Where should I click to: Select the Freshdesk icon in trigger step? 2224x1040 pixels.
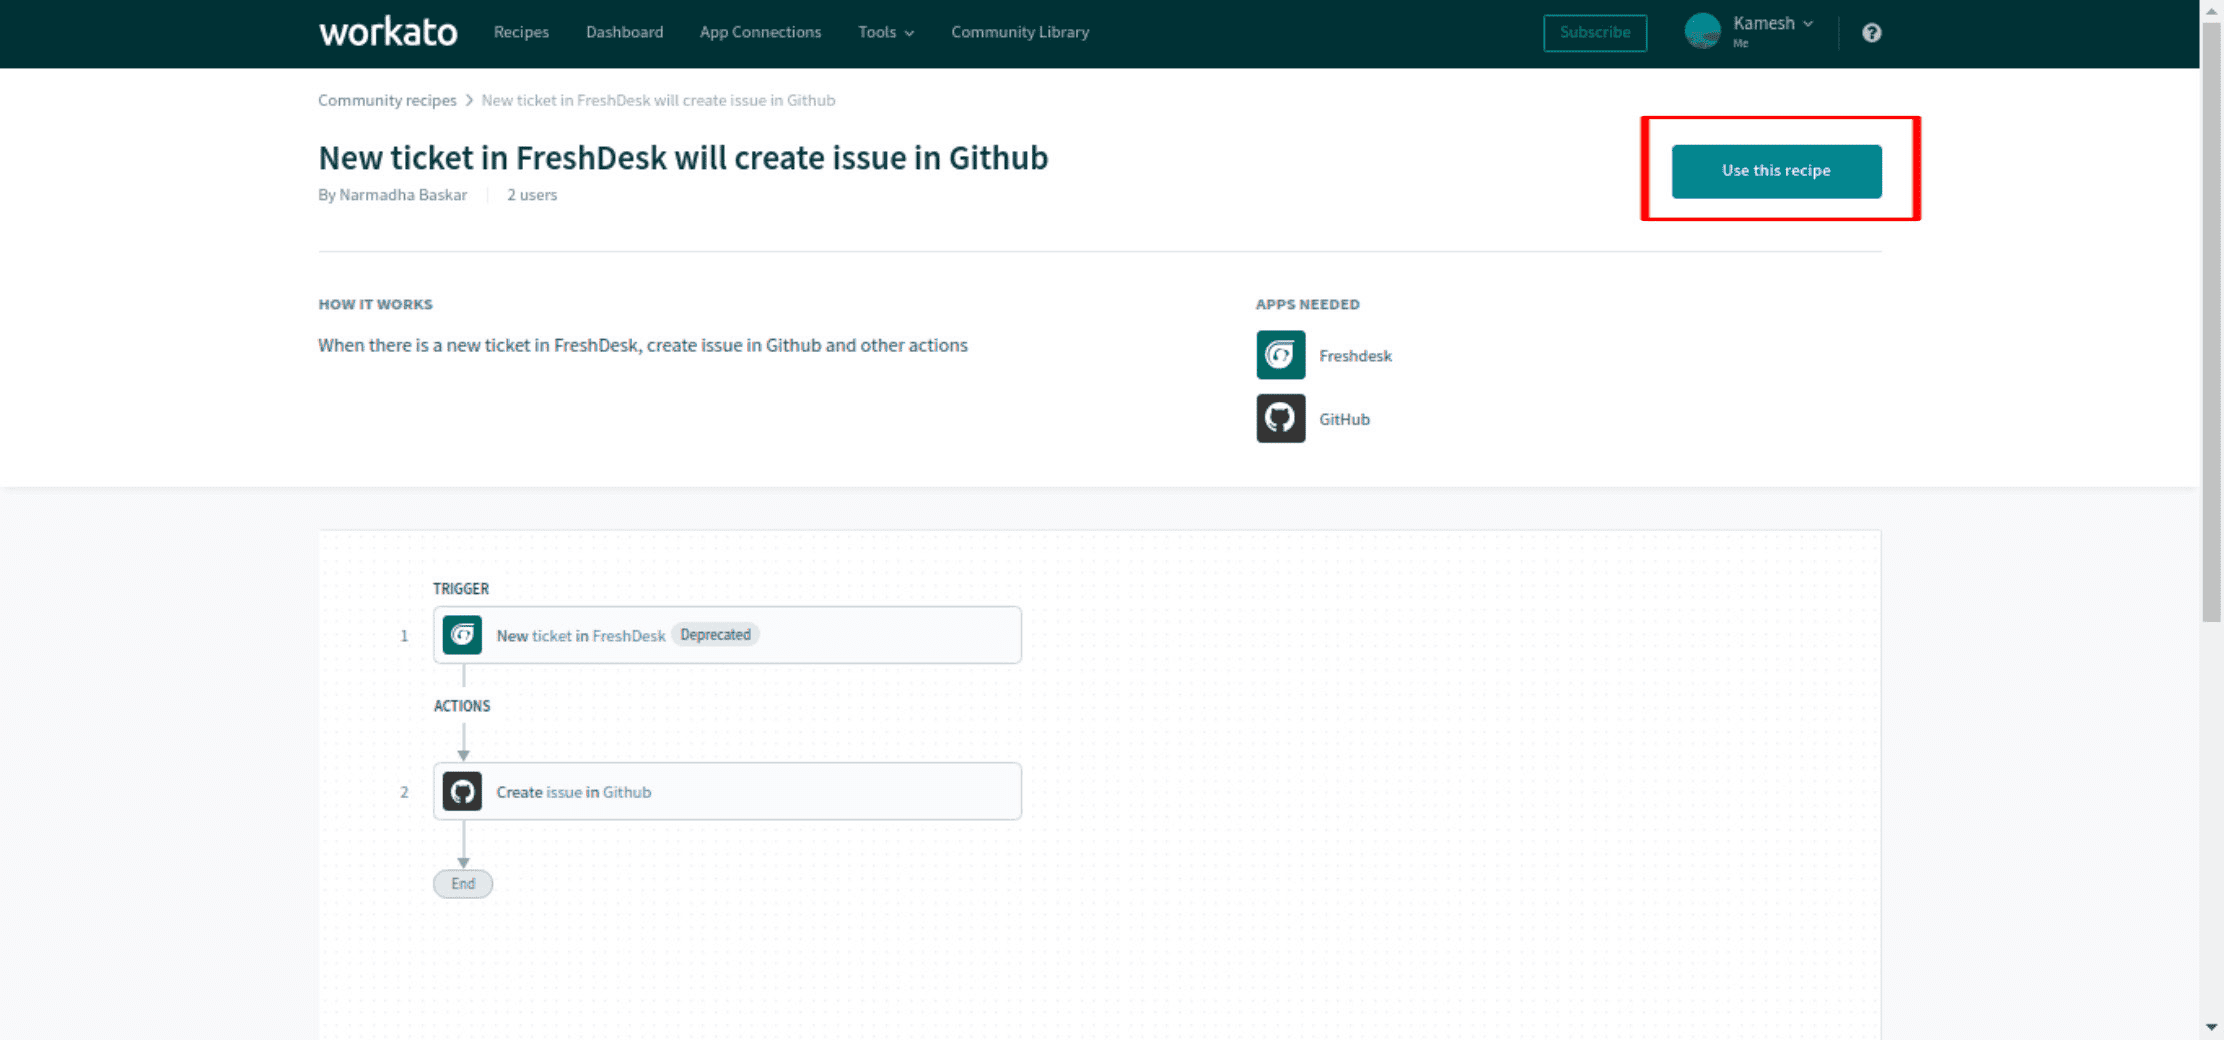point(462,635)
